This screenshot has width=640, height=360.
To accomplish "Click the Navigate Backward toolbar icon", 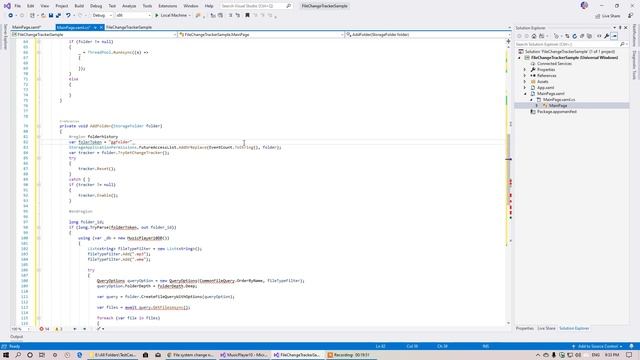I will click(x=11, y=16).
